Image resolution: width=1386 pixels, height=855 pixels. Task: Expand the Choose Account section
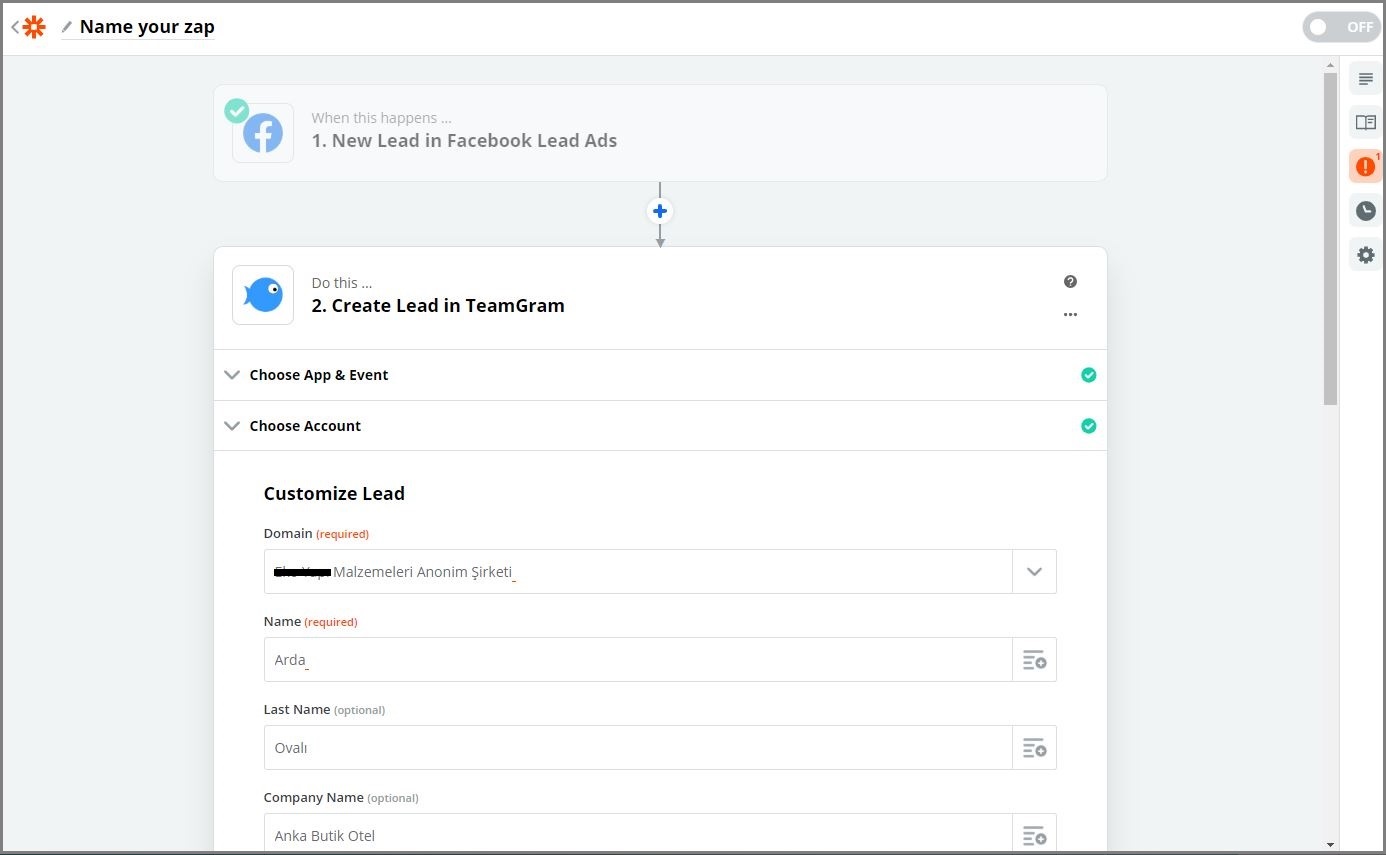point(660,426)
